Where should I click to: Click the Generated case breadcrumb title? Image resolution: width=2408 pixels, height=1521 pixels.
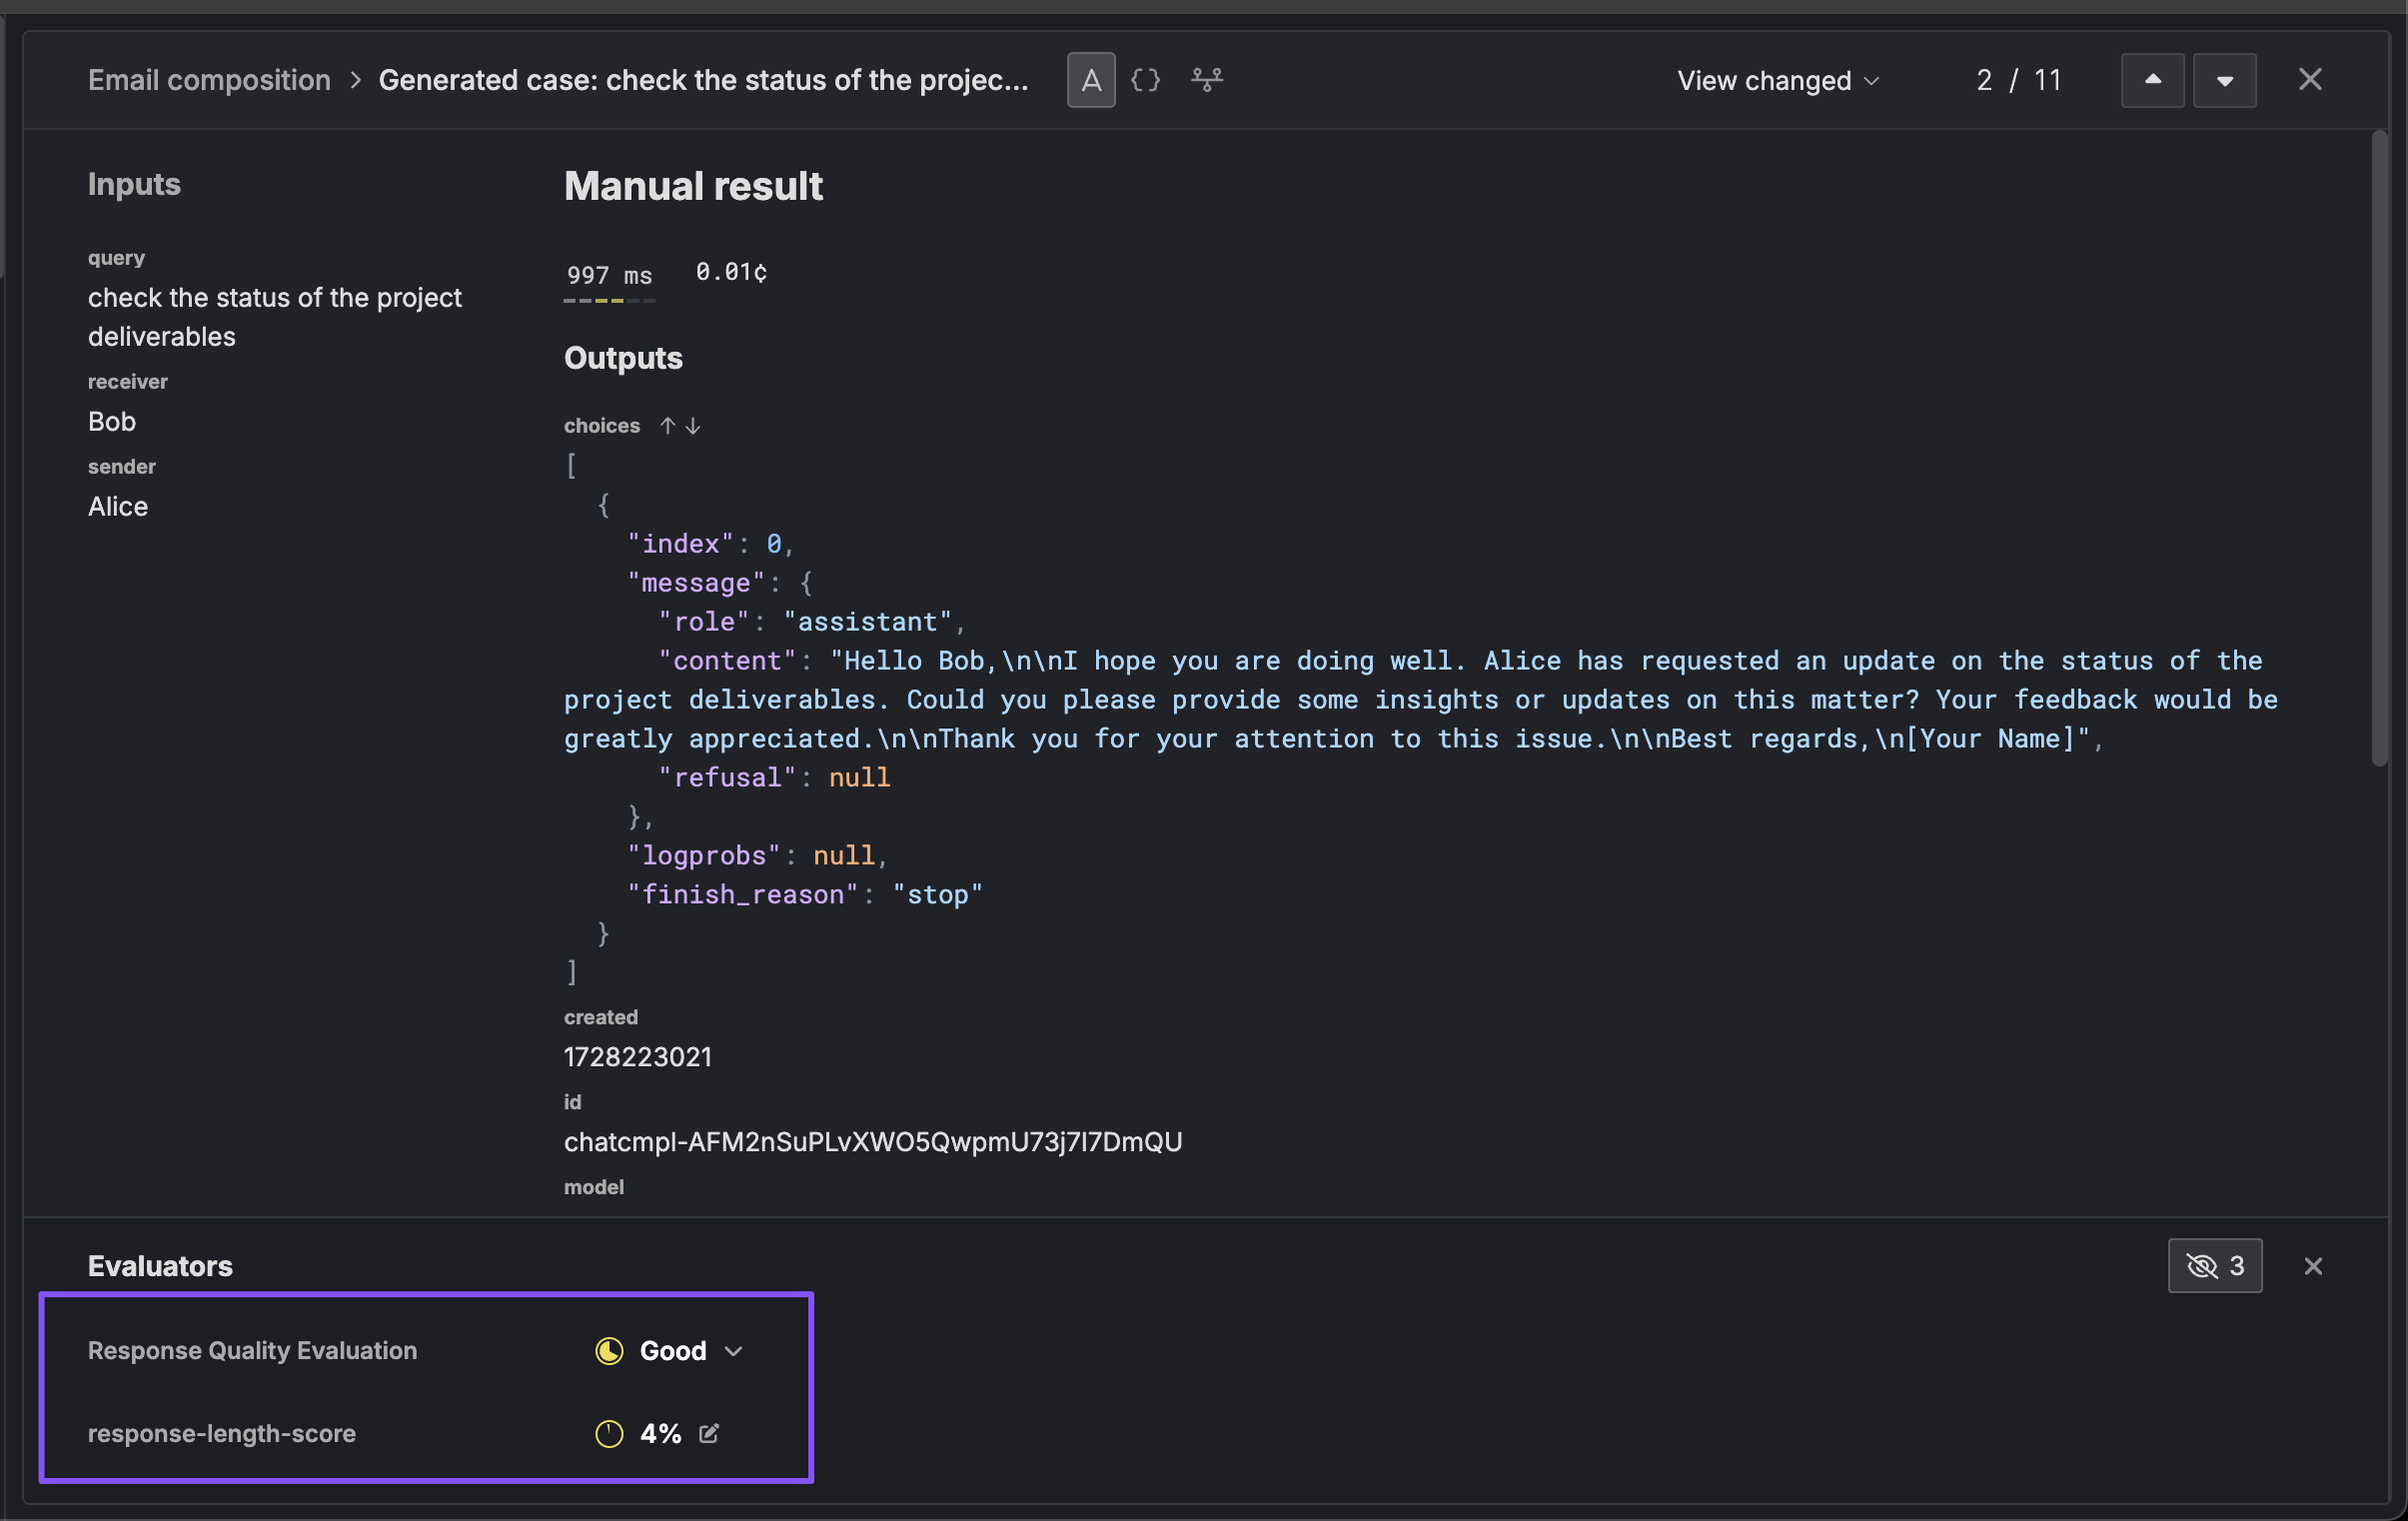click(x=703, y=80)
